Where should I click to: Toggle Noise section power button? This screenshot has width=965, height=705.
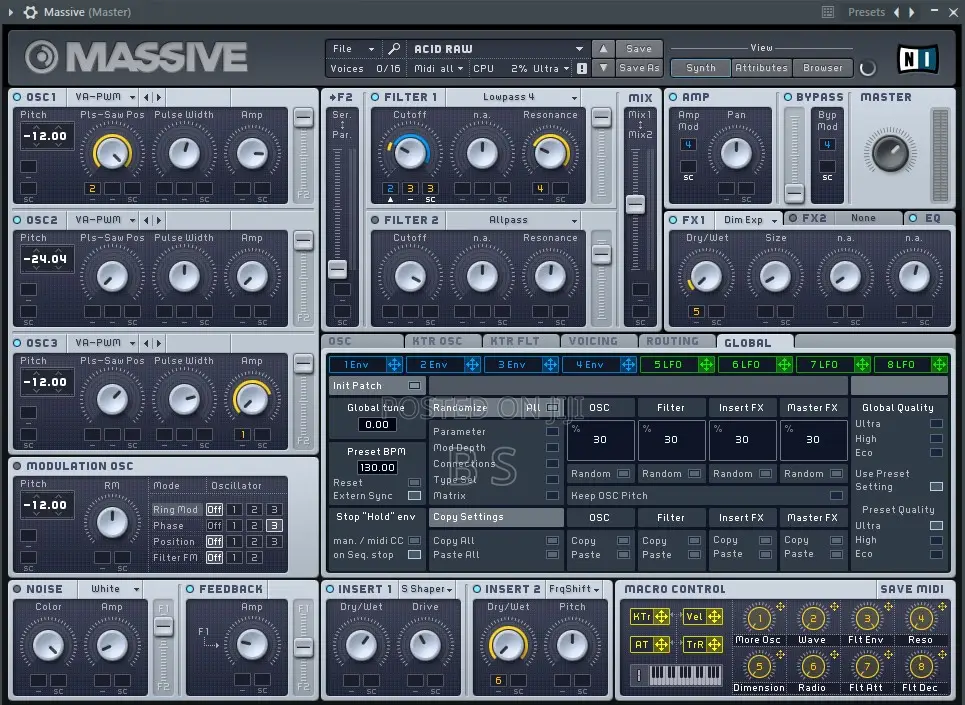pos(17,589)
